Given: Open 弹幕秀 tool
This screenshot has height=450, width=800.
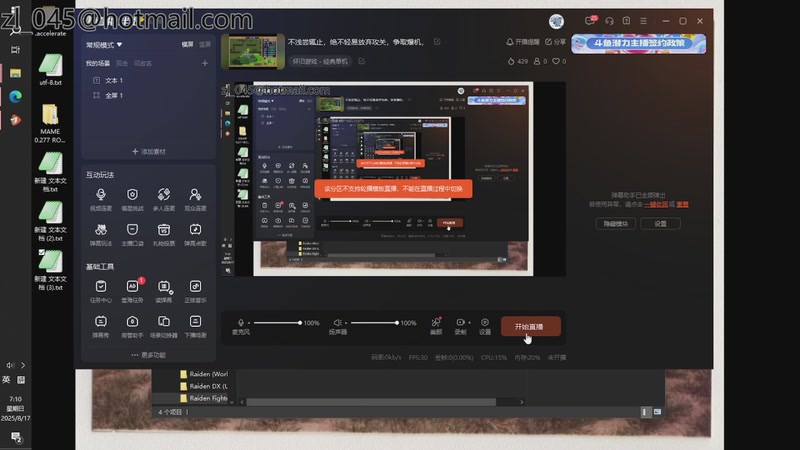Looking at the screenshot, I should [101, 326].
